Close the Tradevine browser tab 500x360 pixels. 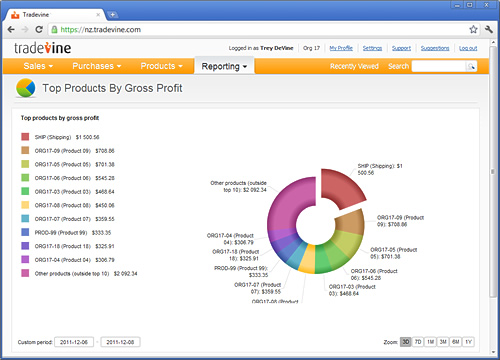[x=98, y=15]
